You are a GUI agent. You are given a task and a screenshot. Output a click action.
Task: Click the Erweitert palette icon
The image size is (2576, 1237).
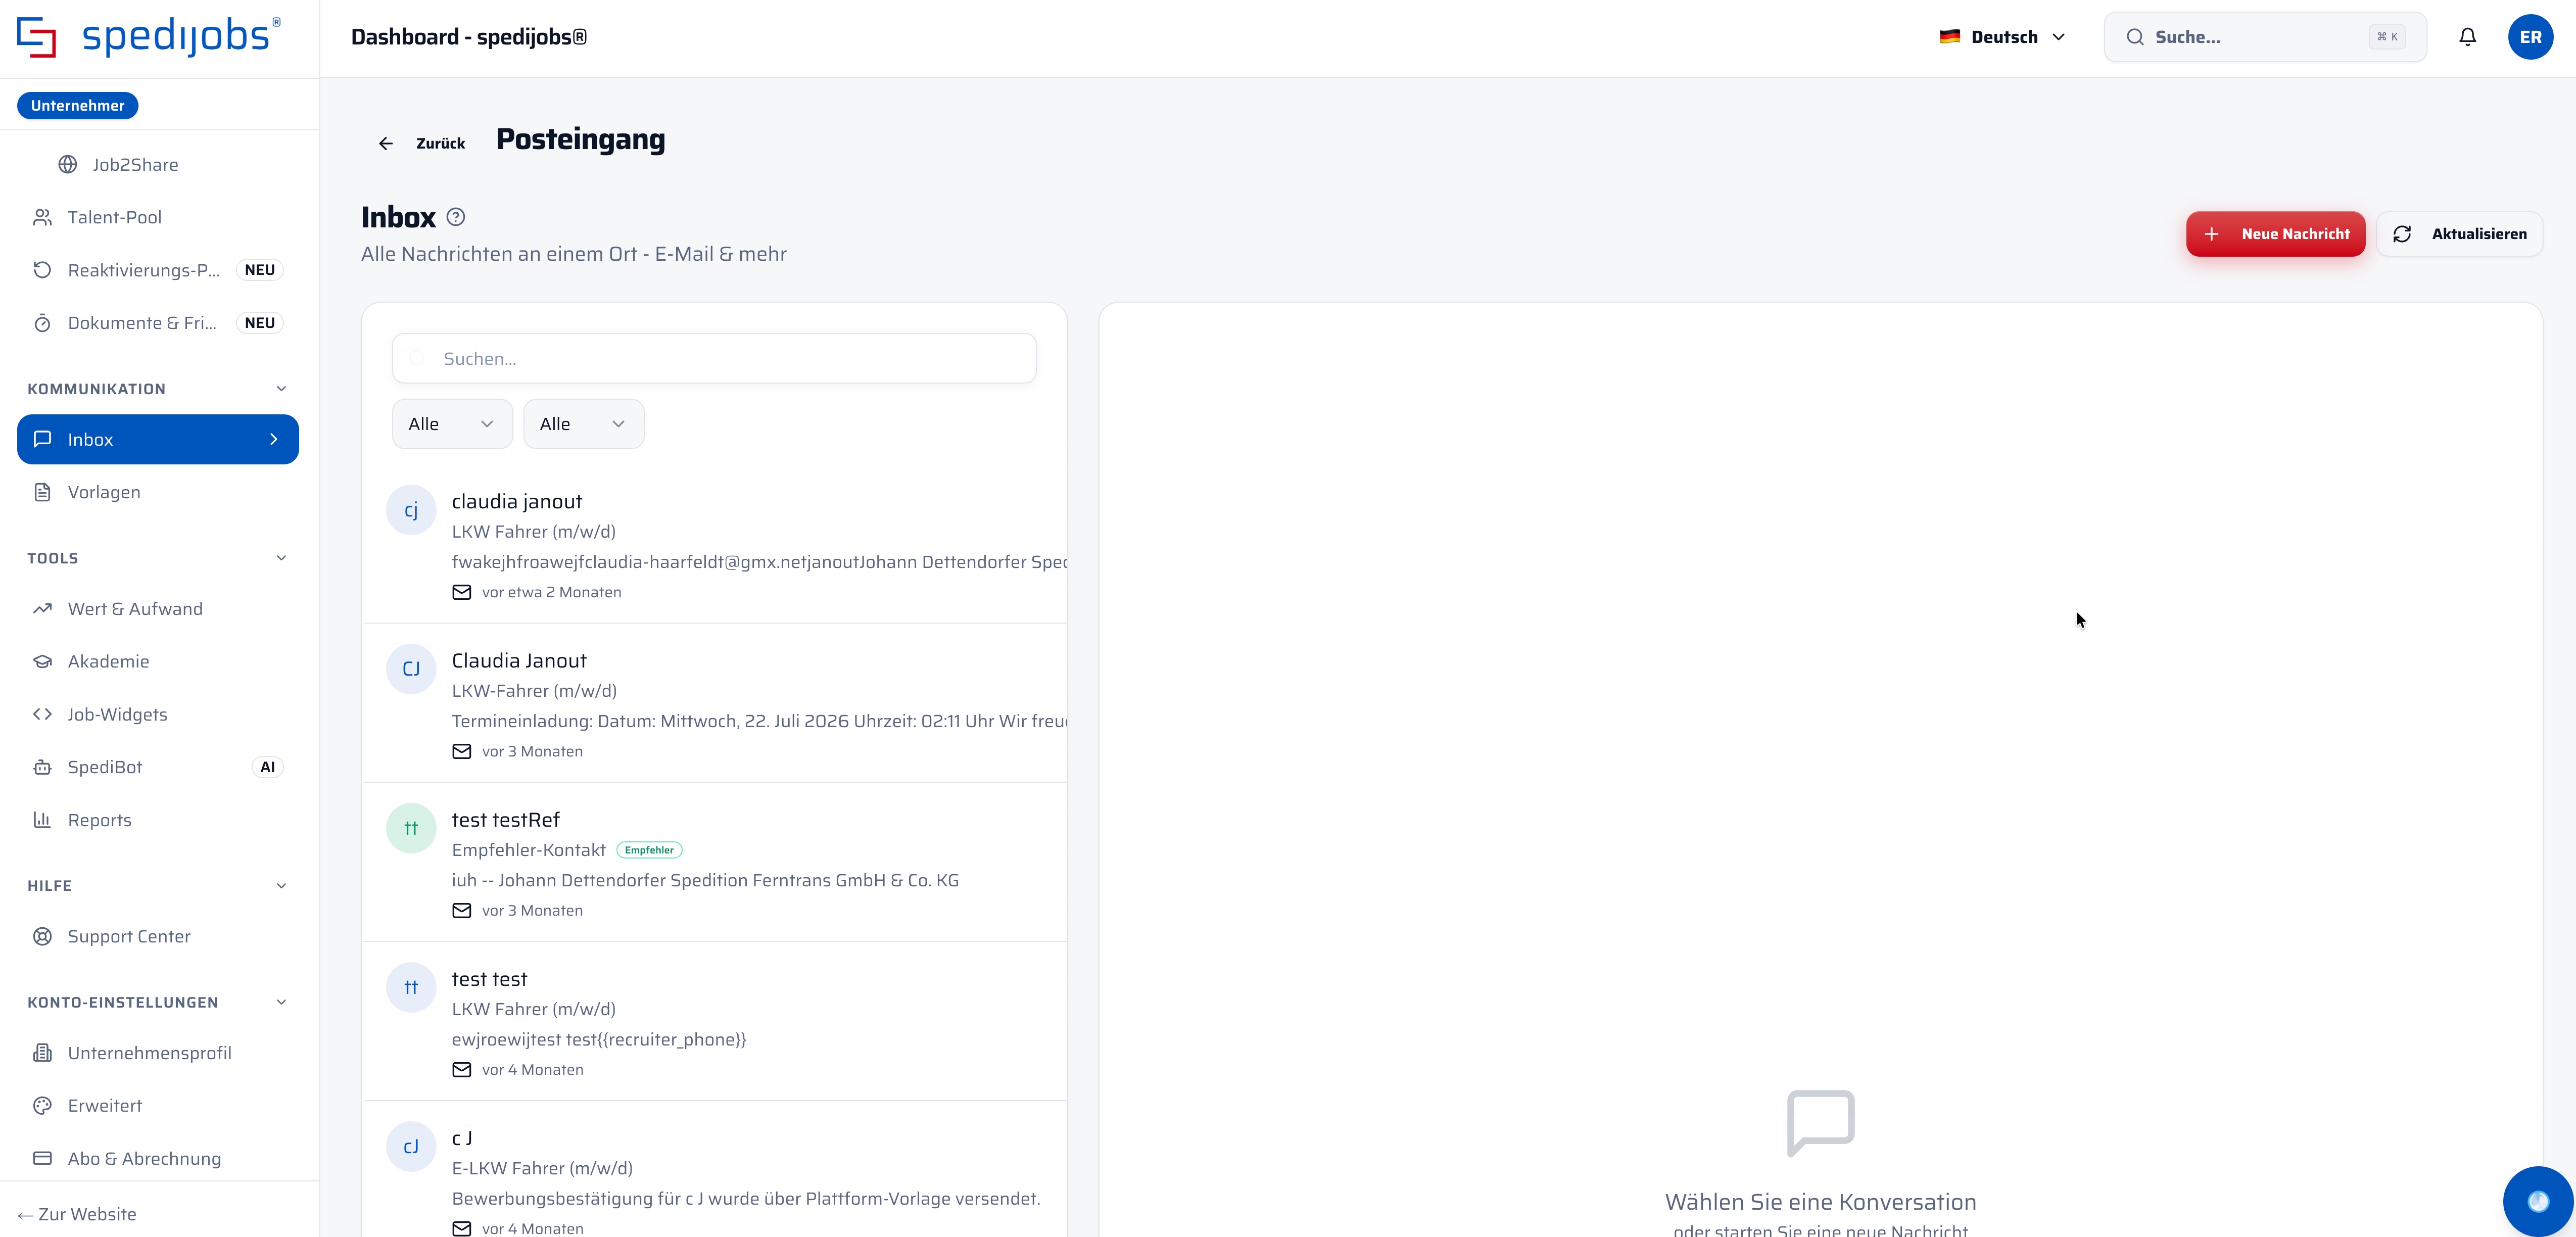(42, 1106)
